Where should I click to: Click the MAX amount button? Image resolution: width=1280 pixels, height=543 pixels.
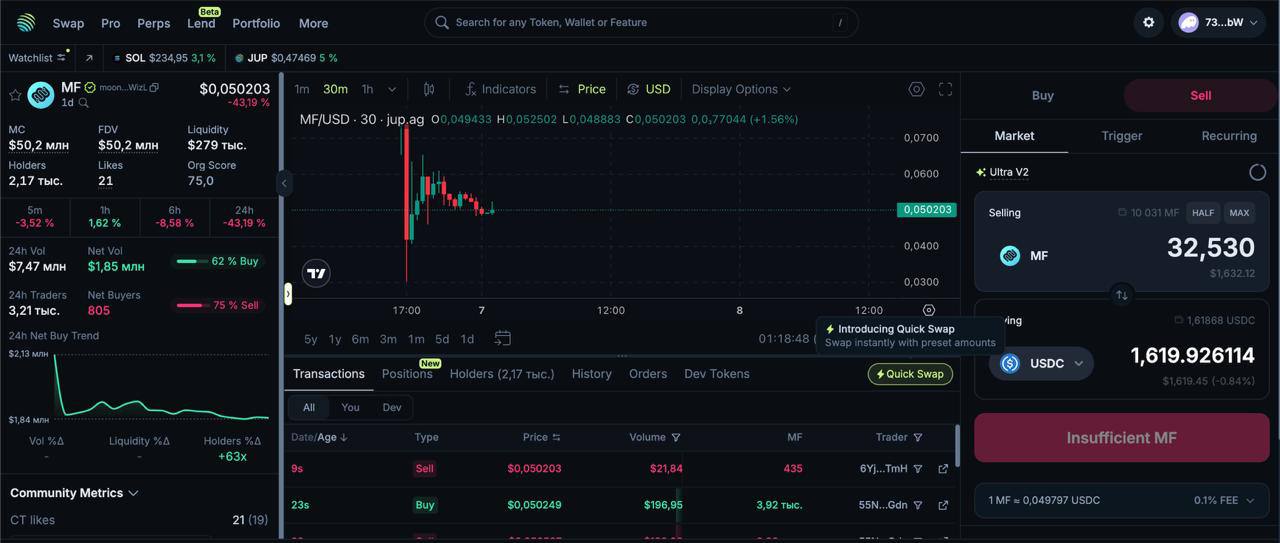tap(1239, 212)
